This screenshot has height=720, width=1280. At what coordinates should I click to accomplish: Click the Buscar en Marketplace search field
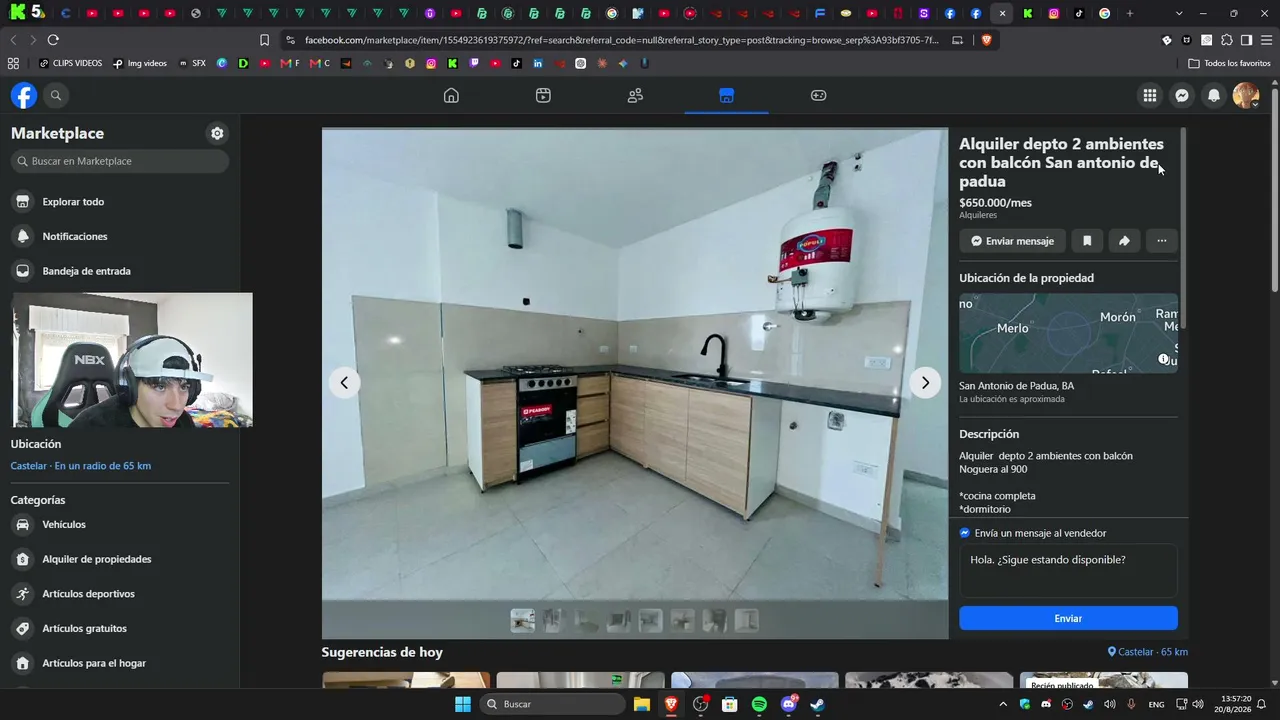pyautogui.click(x=120, y=161)
